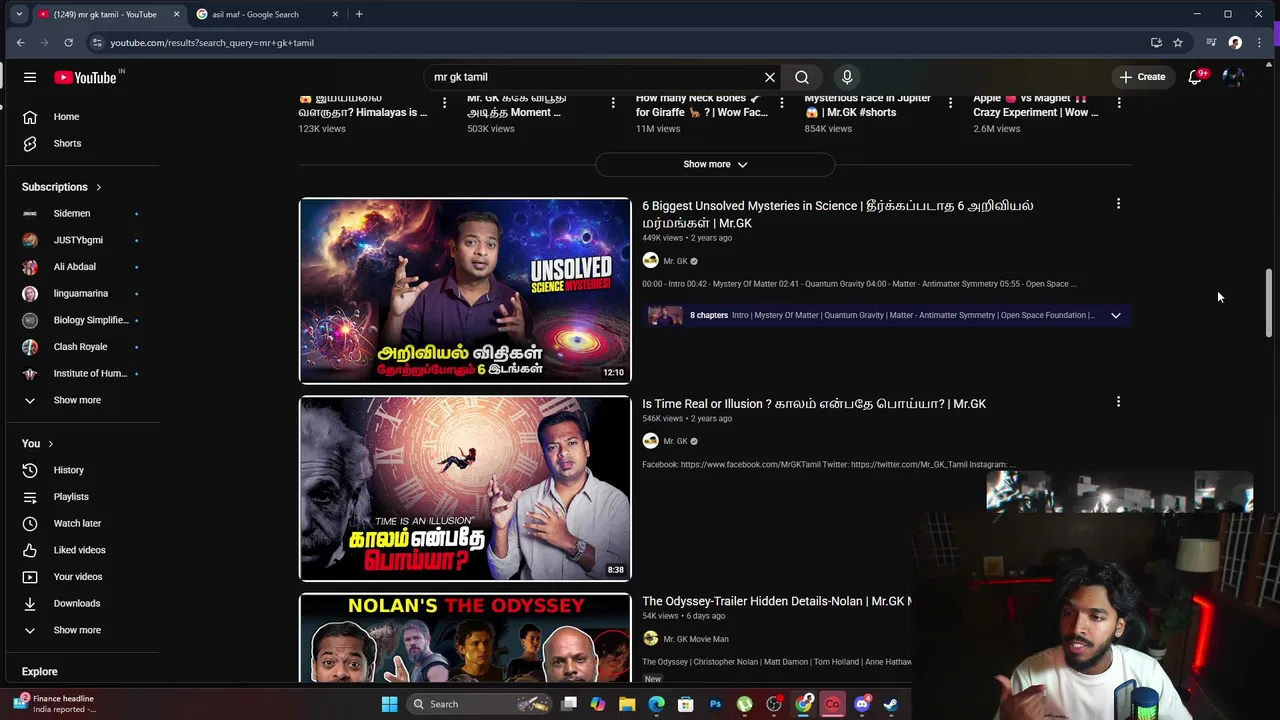Open the YouTube hamburger guide menu
This screenshot has width=1280, height=720.
point(30,77)
